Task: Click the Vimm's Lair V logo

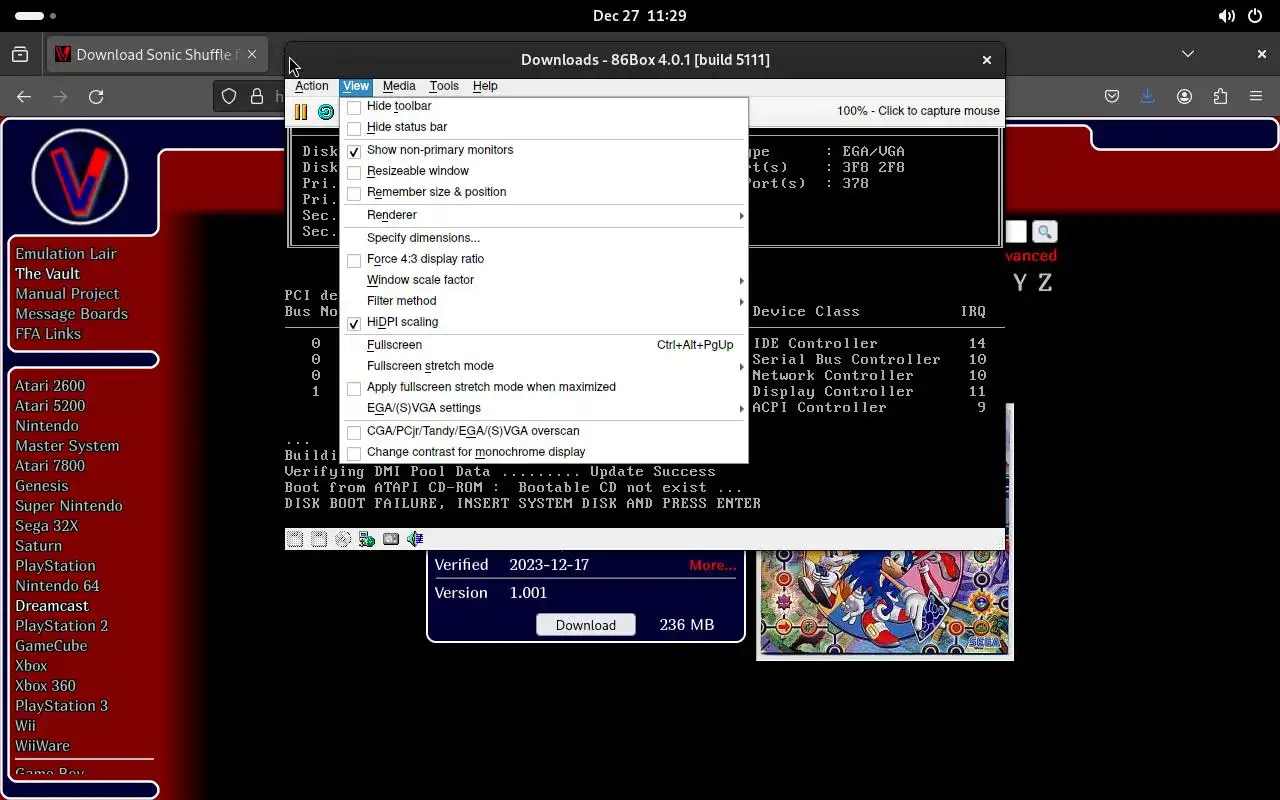Action: pos(80,177)
